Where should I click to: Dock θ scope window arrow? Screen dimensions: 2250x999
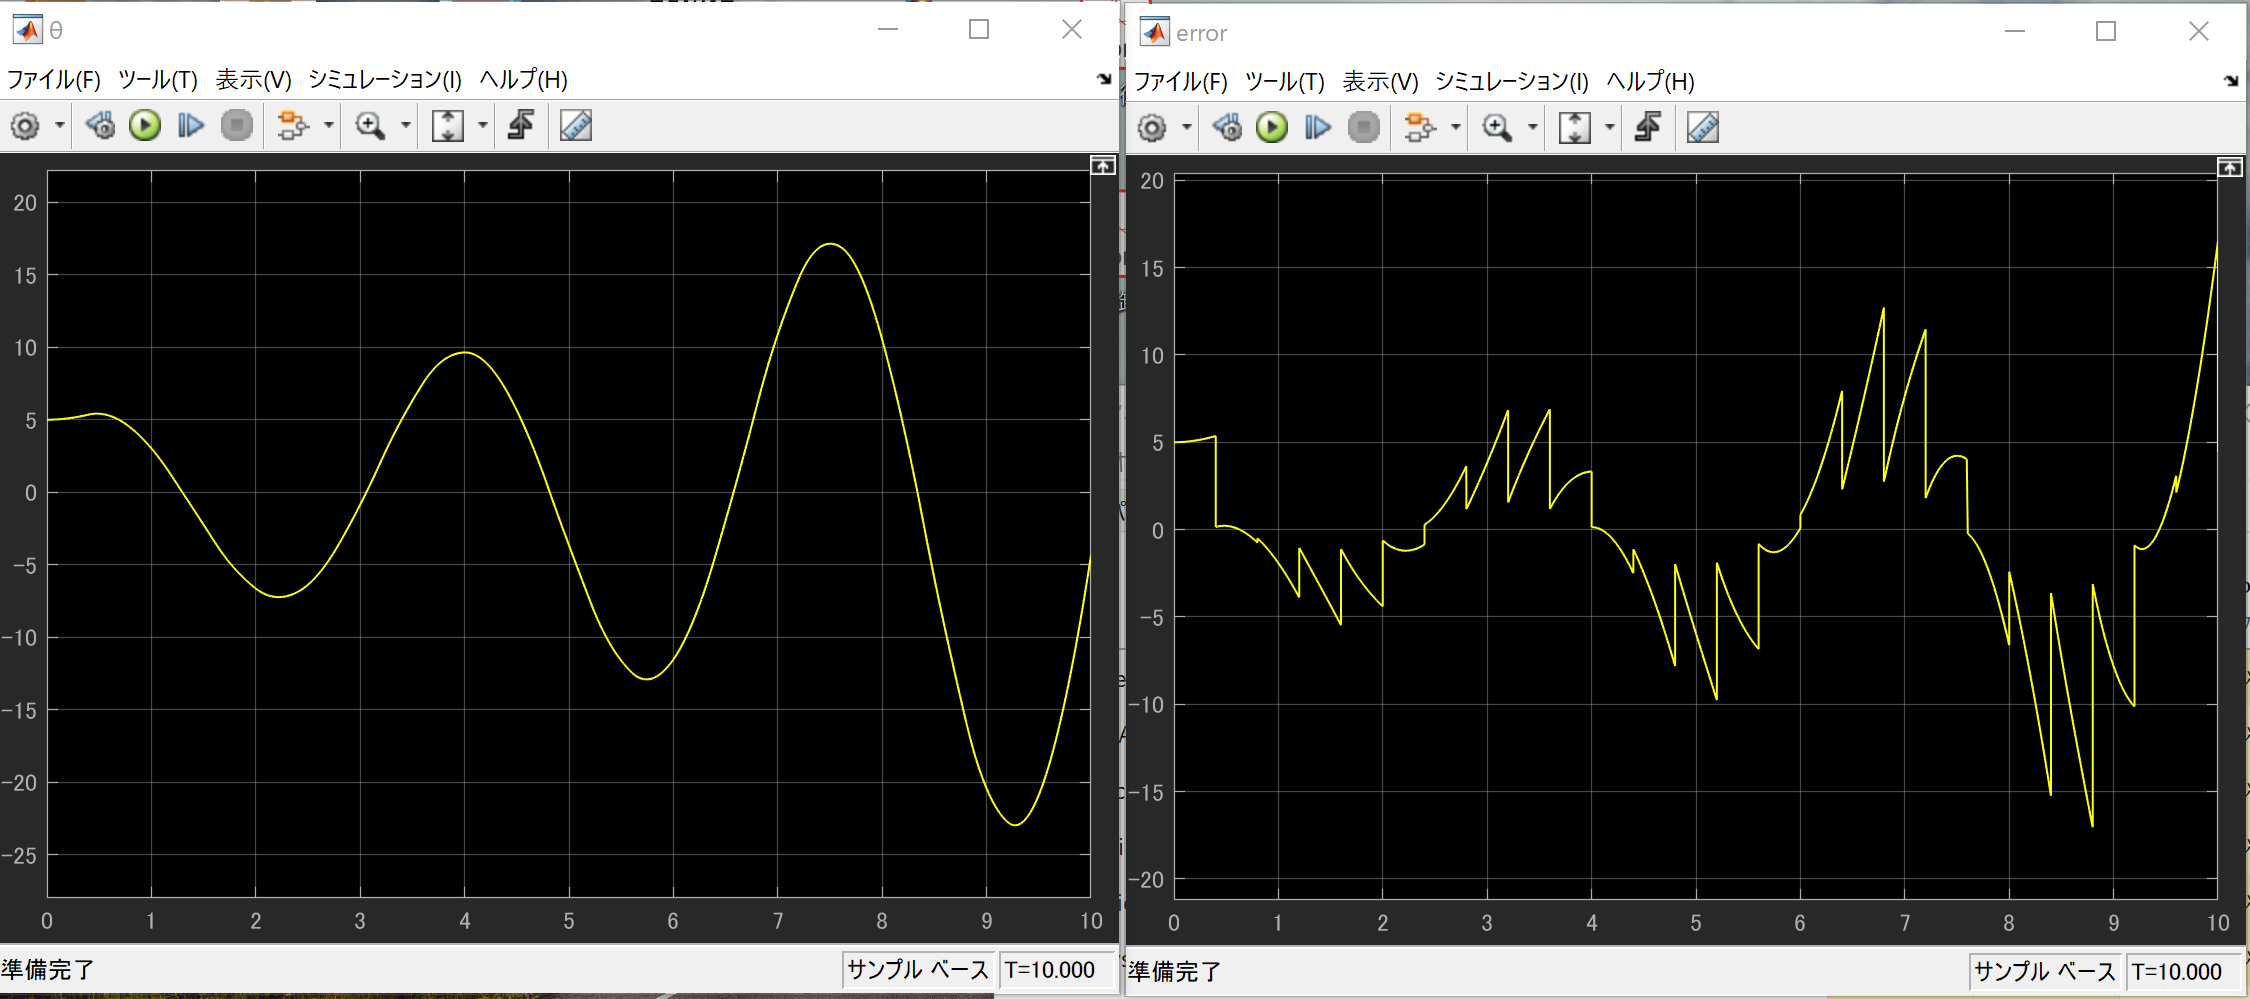(1104, 79)
